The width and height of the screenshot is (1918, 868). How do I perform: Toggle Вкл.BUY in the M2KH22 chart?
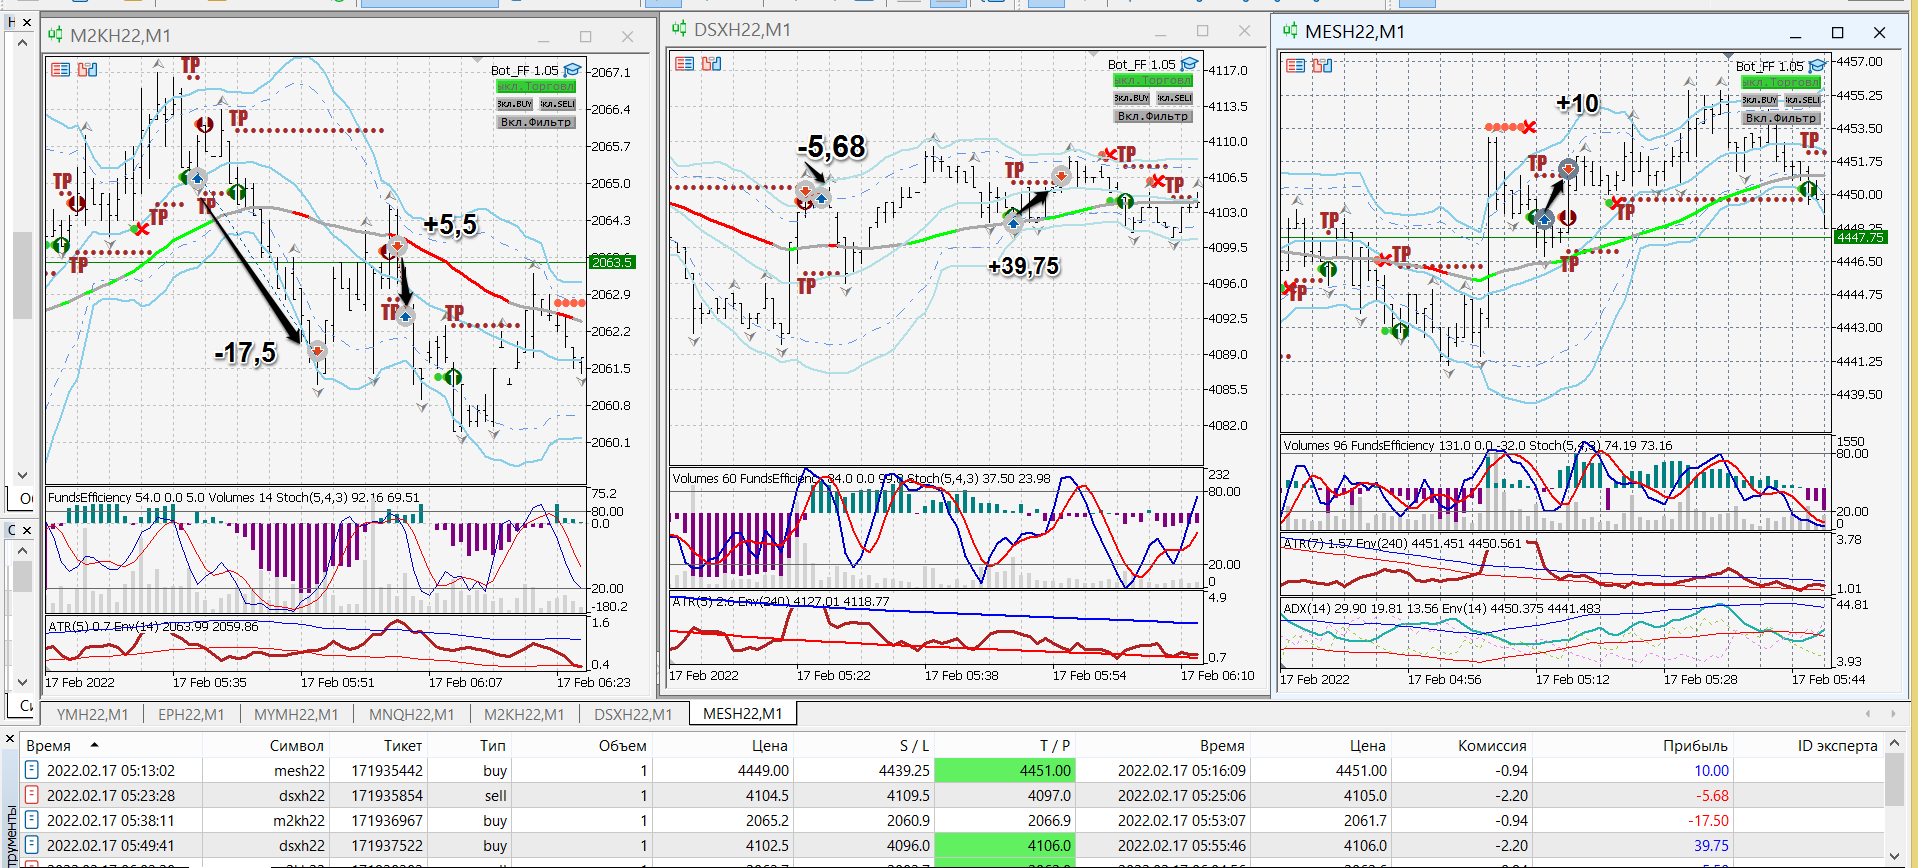click(x=515, y=104)
